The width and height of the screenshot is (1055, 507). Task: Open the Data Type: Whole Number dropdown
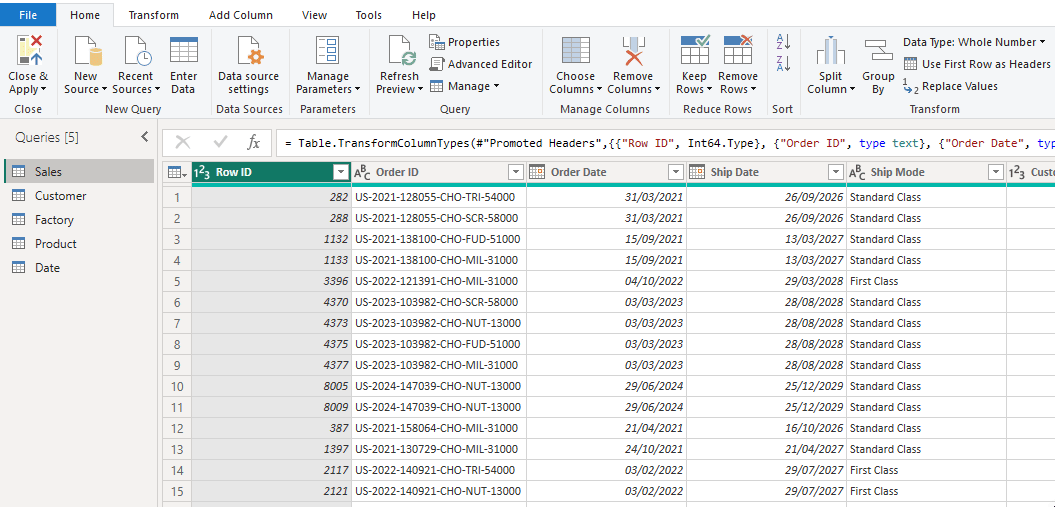point(975,42)
